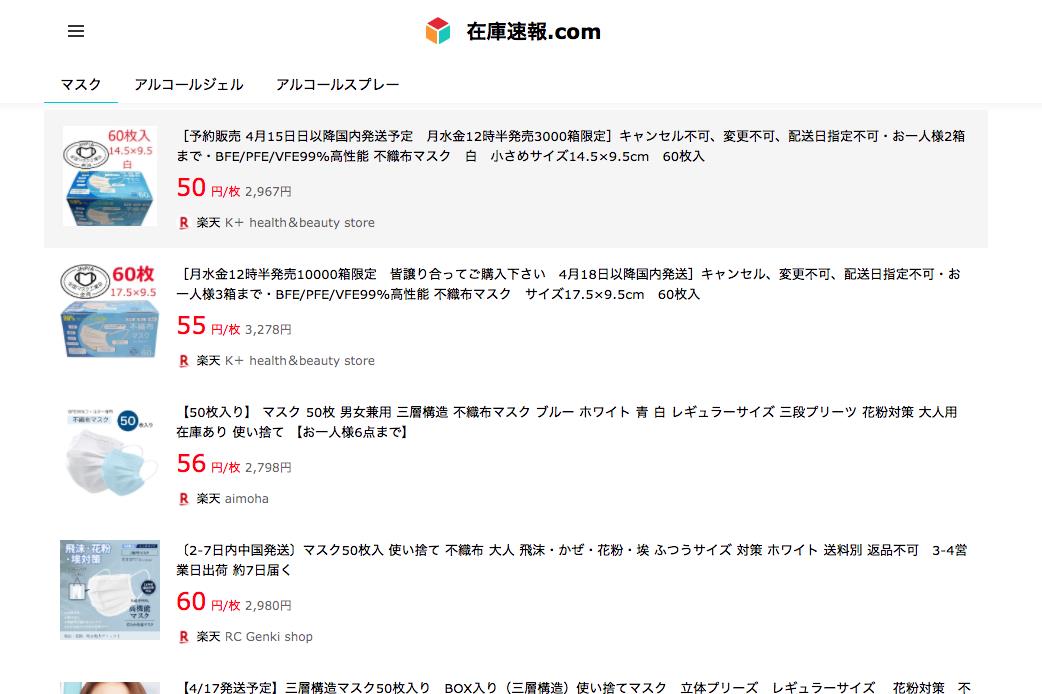Switch to the アルコールジェル tab
Viewport: 1042px width, 694px height.
point(189,84)
